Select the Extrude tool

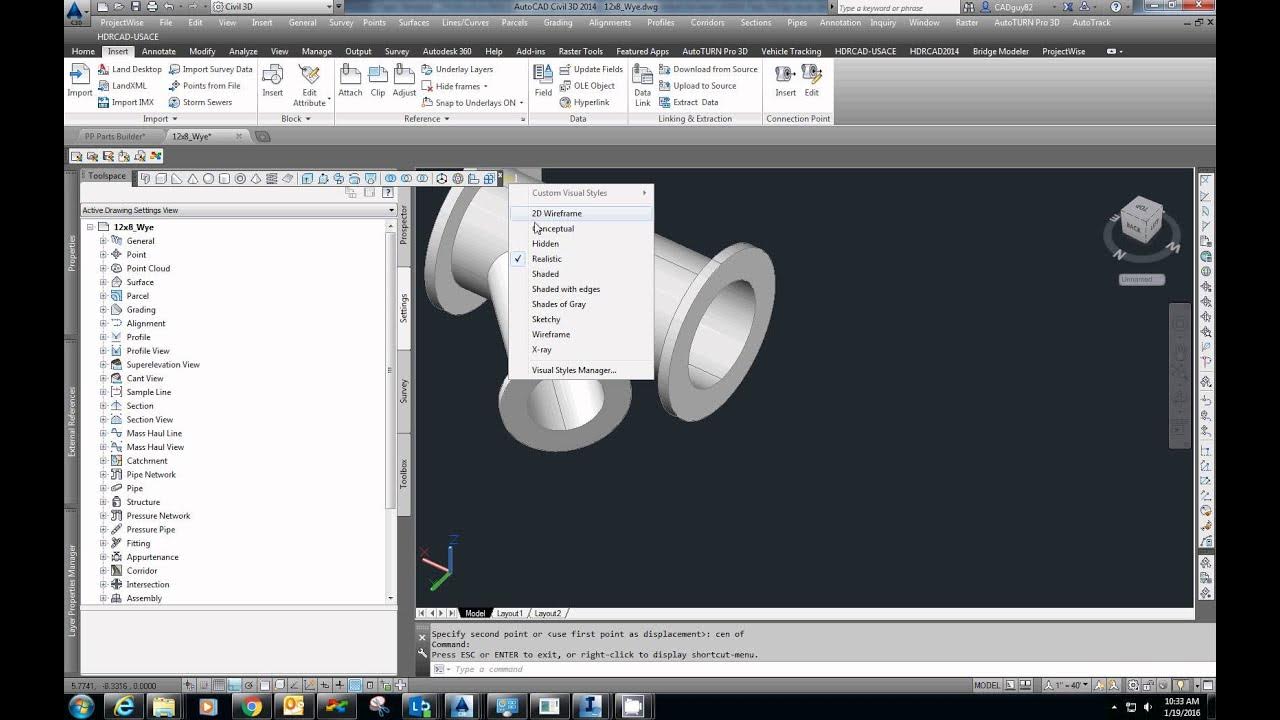(x=307, y=179)
